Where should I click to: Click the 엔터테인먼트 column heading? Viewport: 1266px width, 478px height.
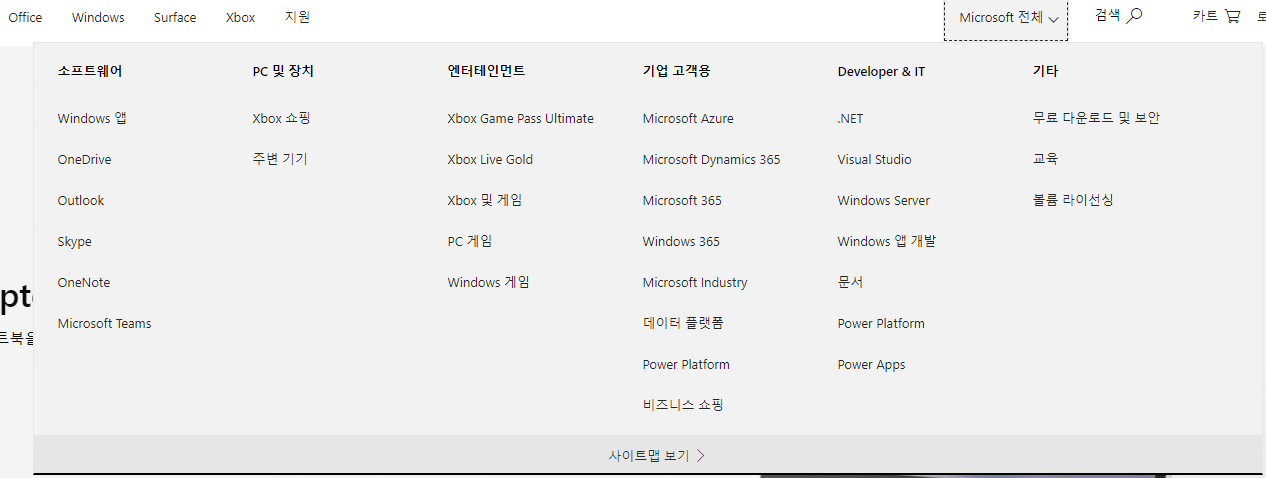tap(486, 71)
